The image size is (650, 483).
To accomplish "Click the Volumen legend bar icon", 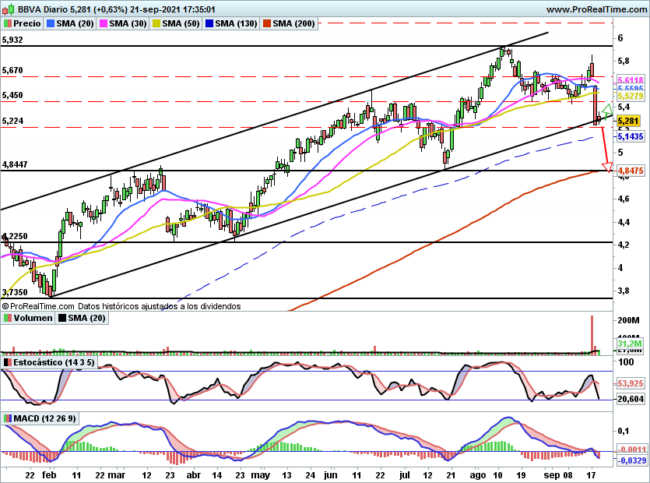I will point(7,318).
